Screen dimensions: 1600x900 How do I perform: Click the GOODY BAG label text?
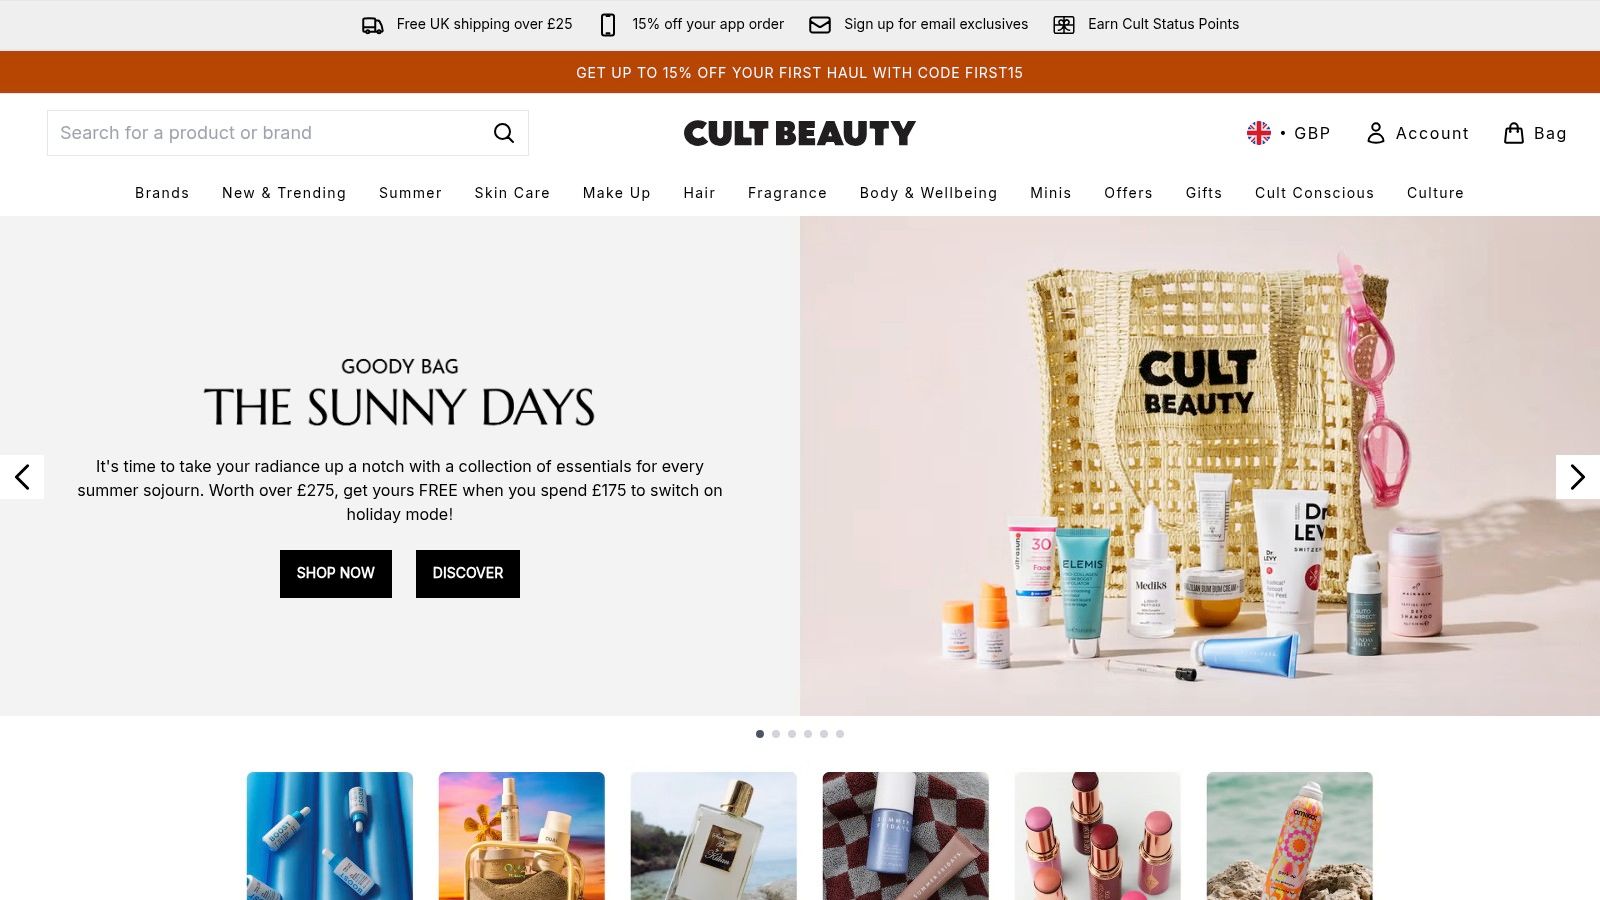(x=400, y=367)
